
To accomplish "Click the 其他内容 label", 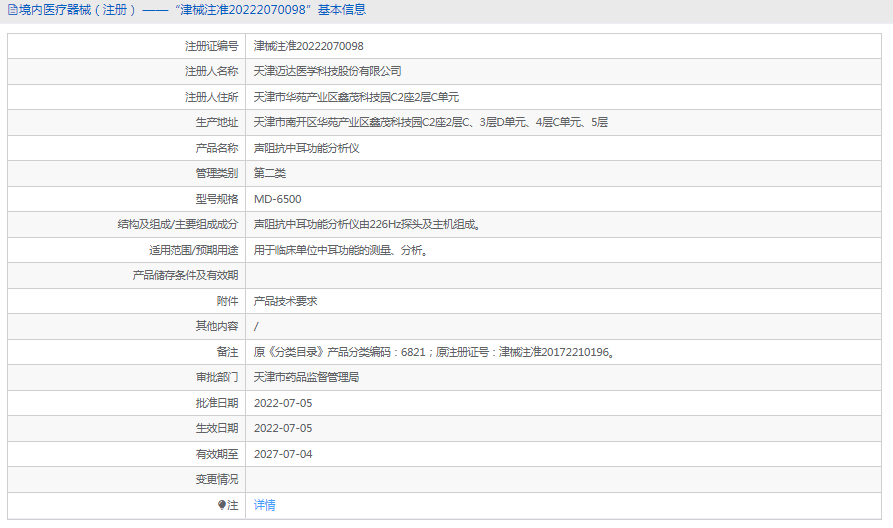I will pyautogui.click(x=216, y=326).
